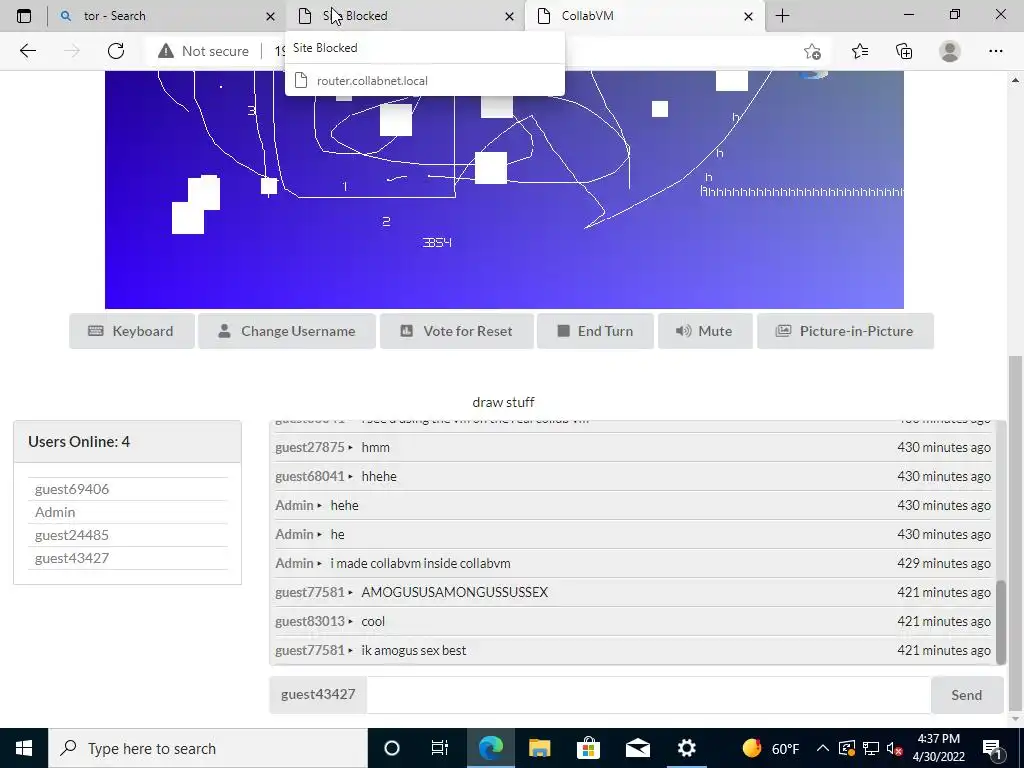1024x768 pixels.
Task: Switch to the Site Blocked tab
Action: coord(405,16)
